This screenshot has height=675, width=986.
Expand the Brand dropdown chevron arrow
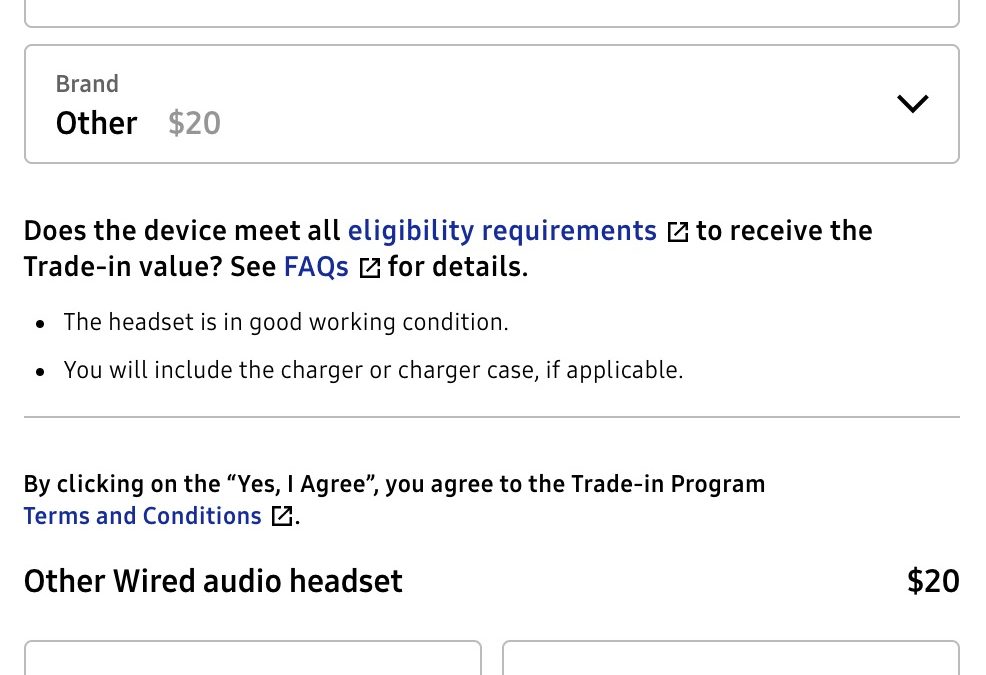(x=913, y=104)
